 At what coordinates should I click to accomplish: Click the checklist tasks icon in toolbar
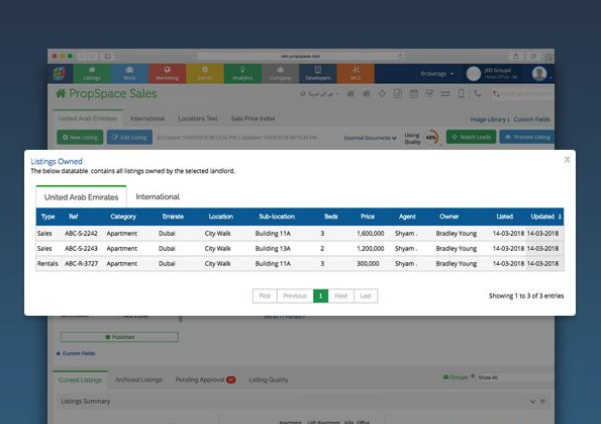coord(429,94)
